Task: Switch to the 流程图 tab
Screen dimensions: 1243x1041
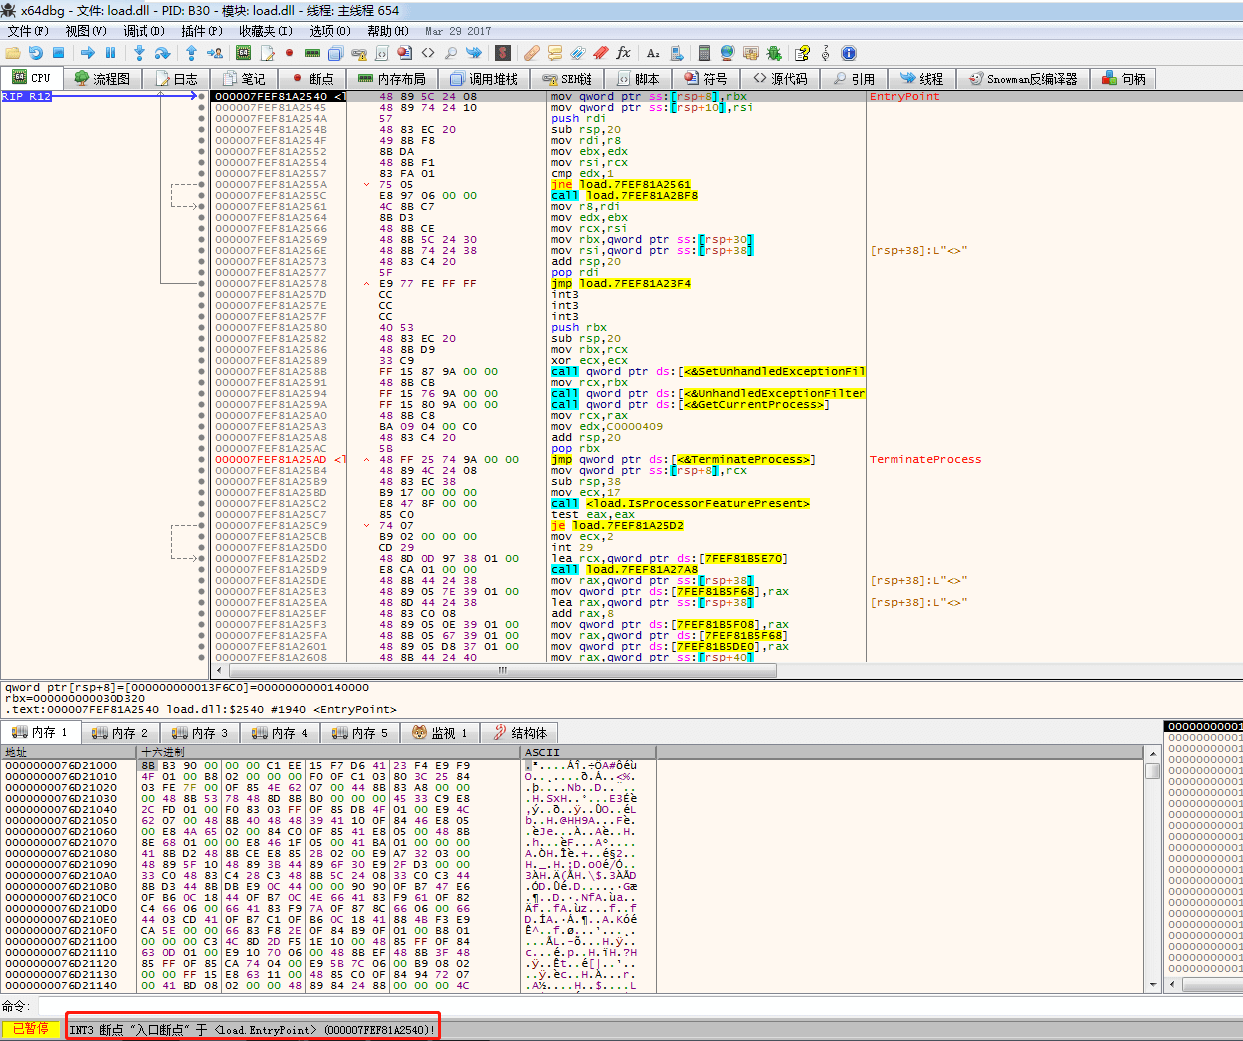Action: 103,78
